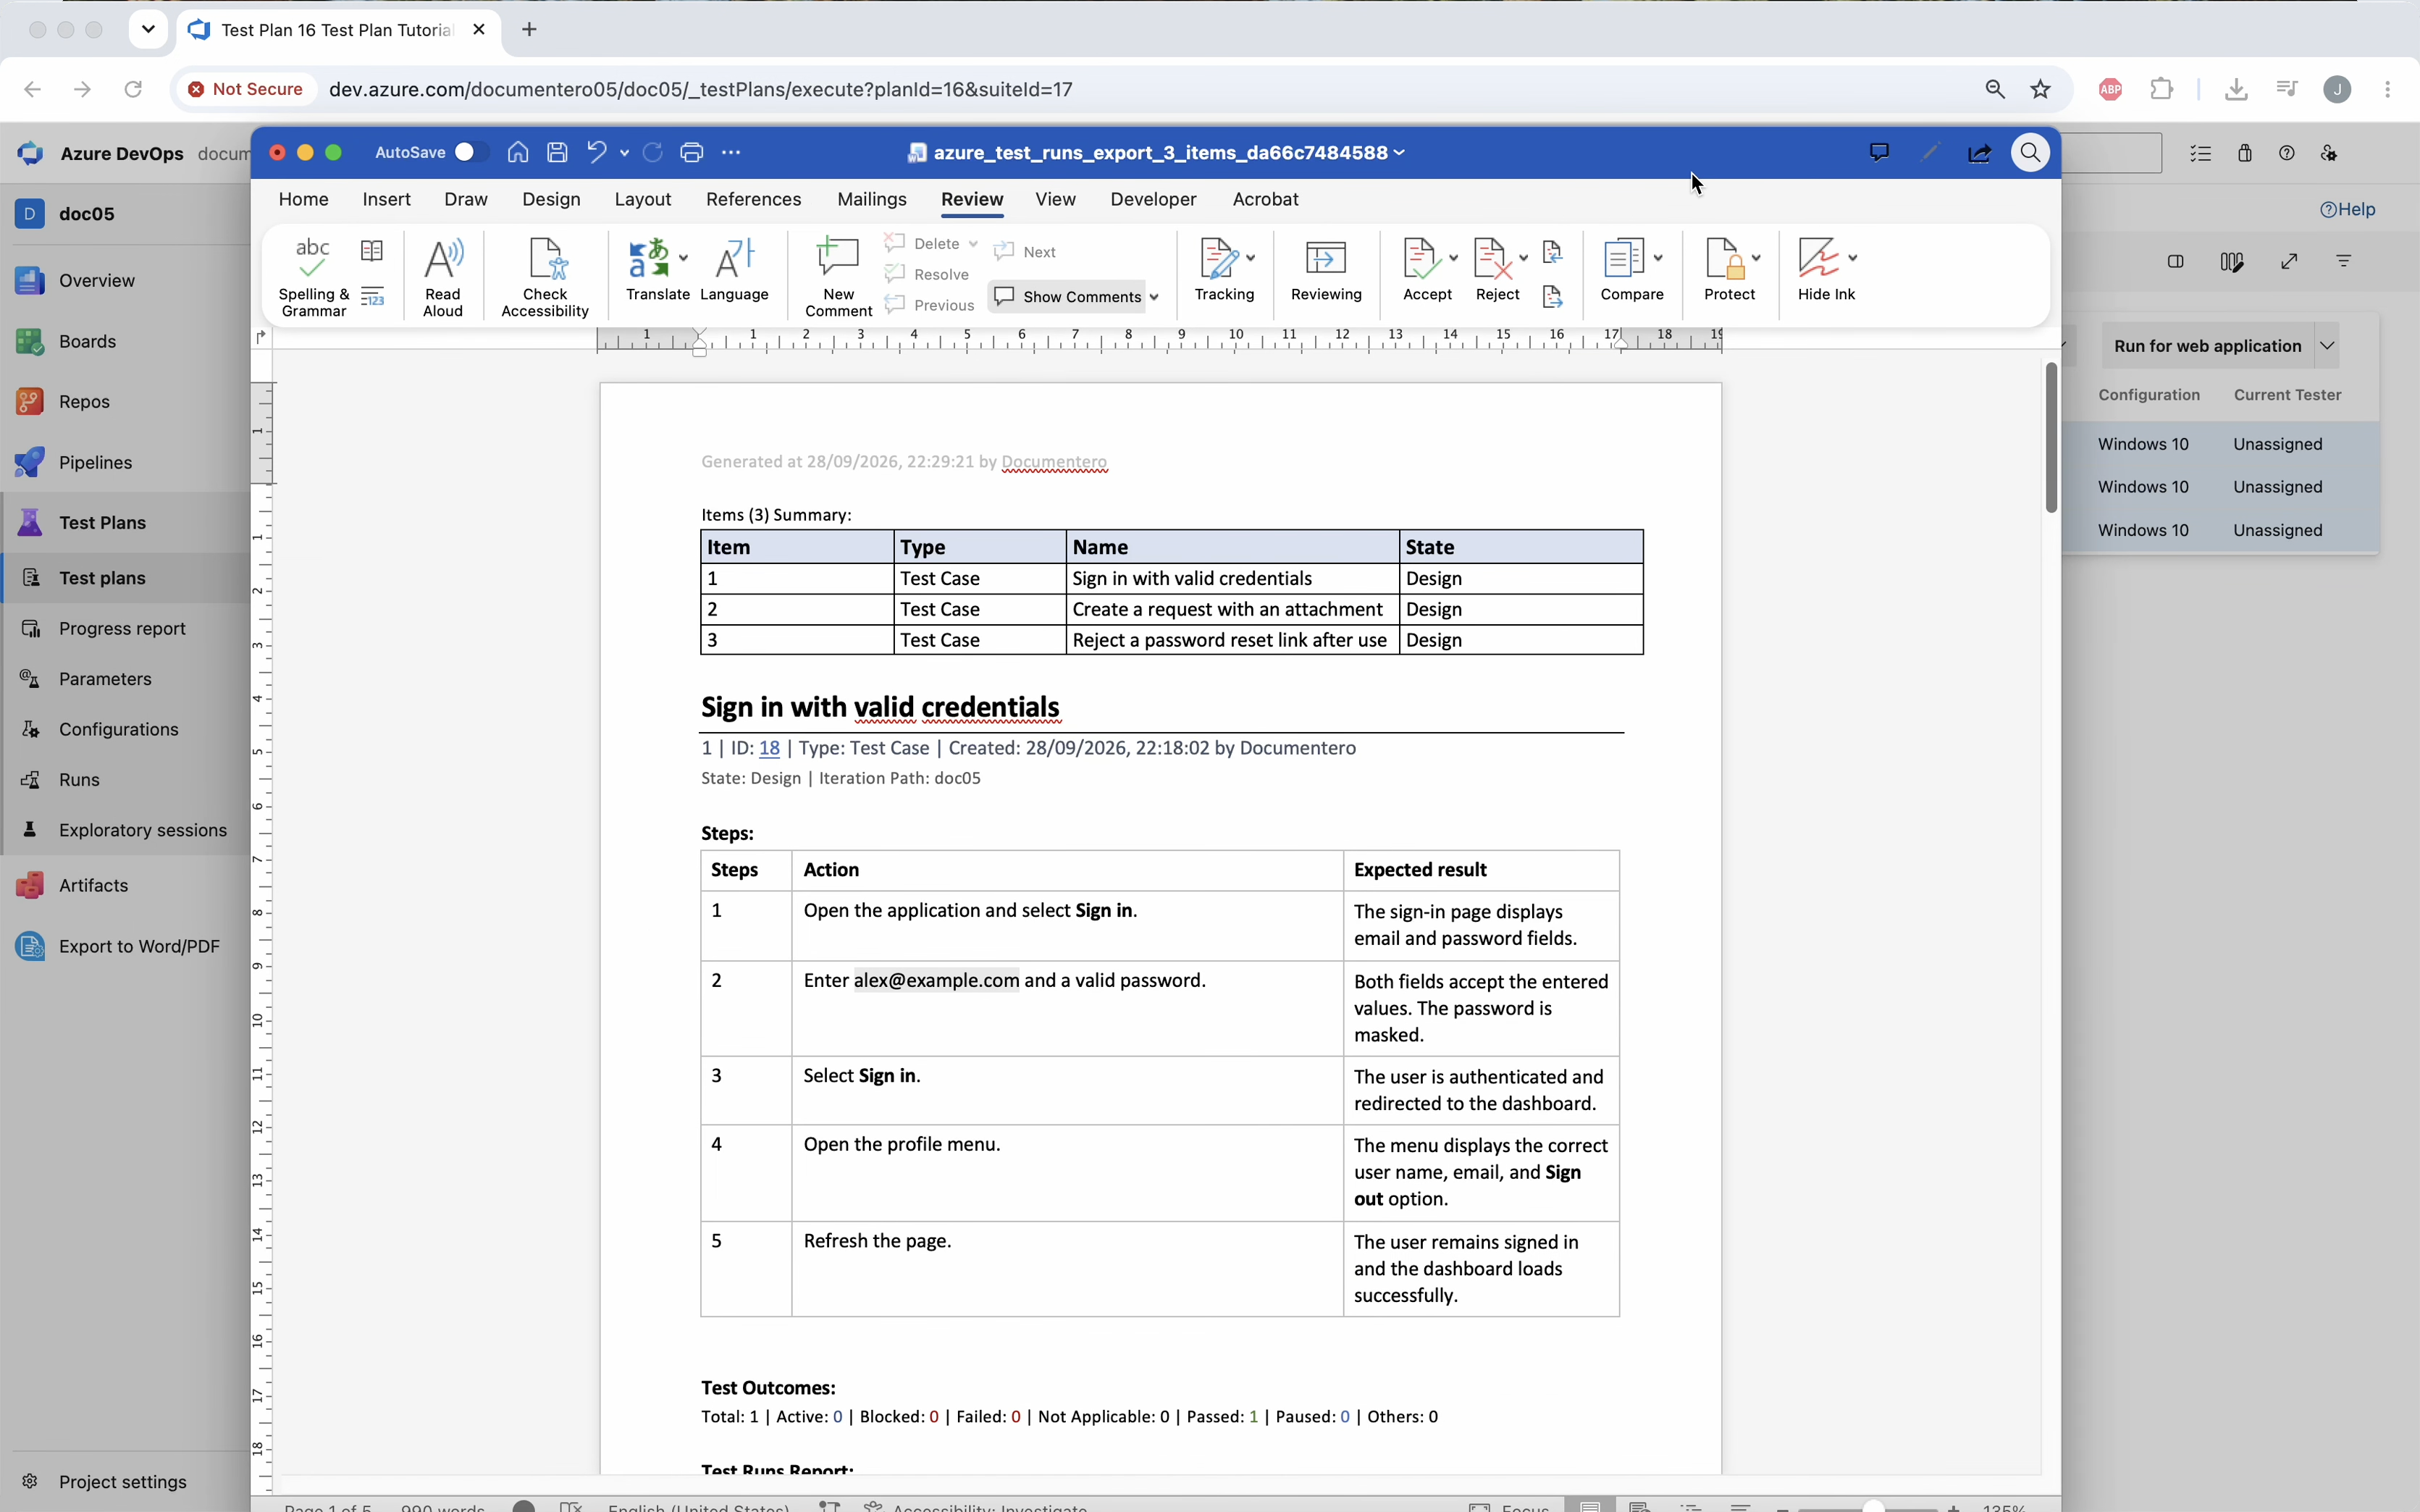Click the Compare documents icon
Image resolution: width=2420 pixels, height=1512 pixels.
(1624, 258)
